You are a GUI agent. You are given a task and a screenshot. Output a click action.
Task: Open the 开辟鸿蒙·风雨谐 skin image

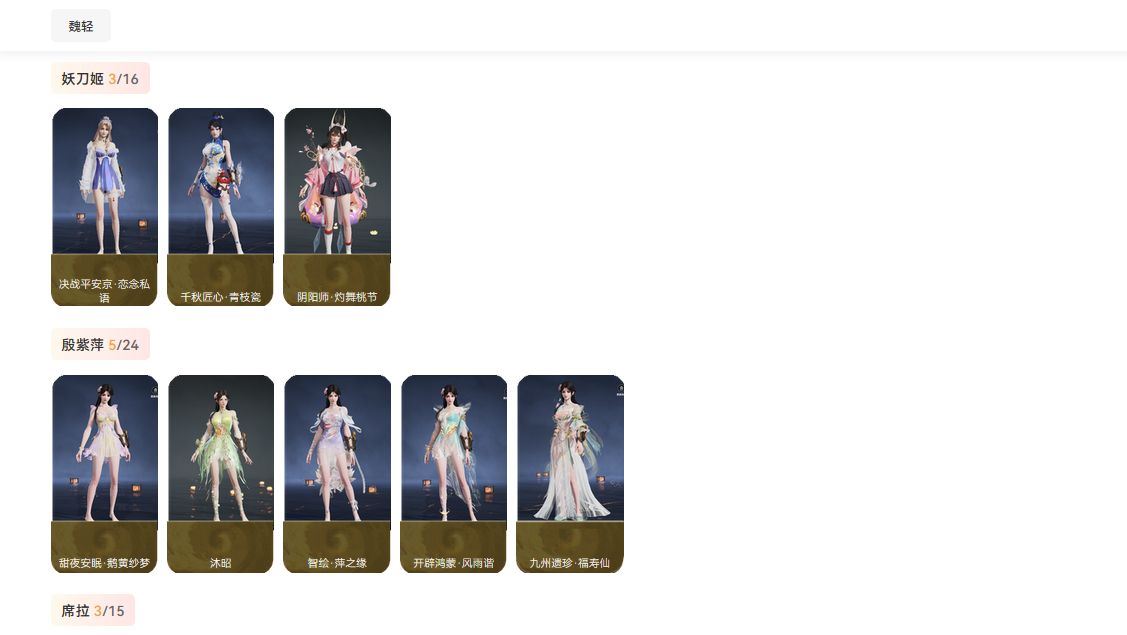(454, 448)
